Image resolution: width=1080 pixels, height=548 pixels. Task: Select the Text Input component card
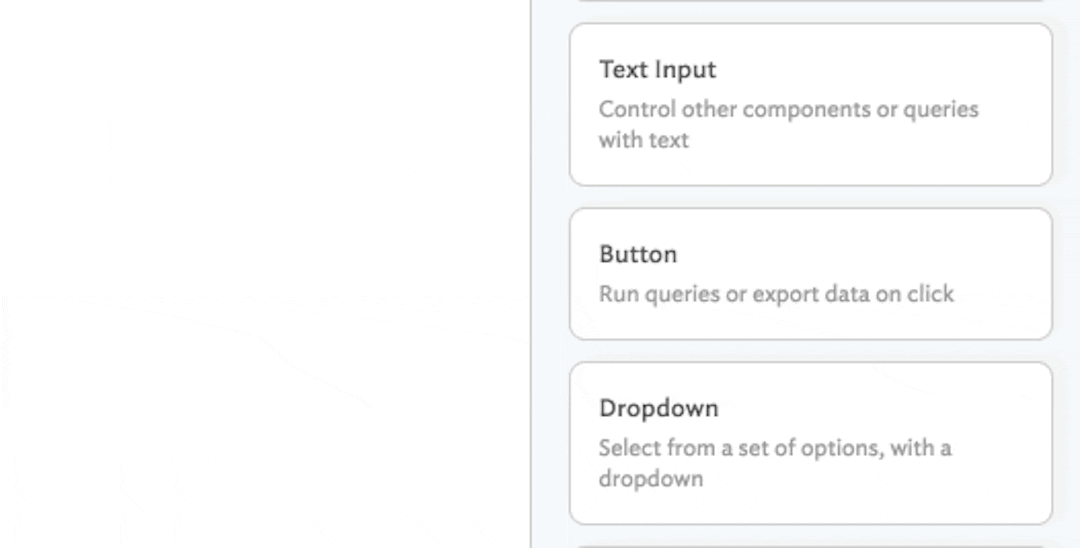pos(810,105)
